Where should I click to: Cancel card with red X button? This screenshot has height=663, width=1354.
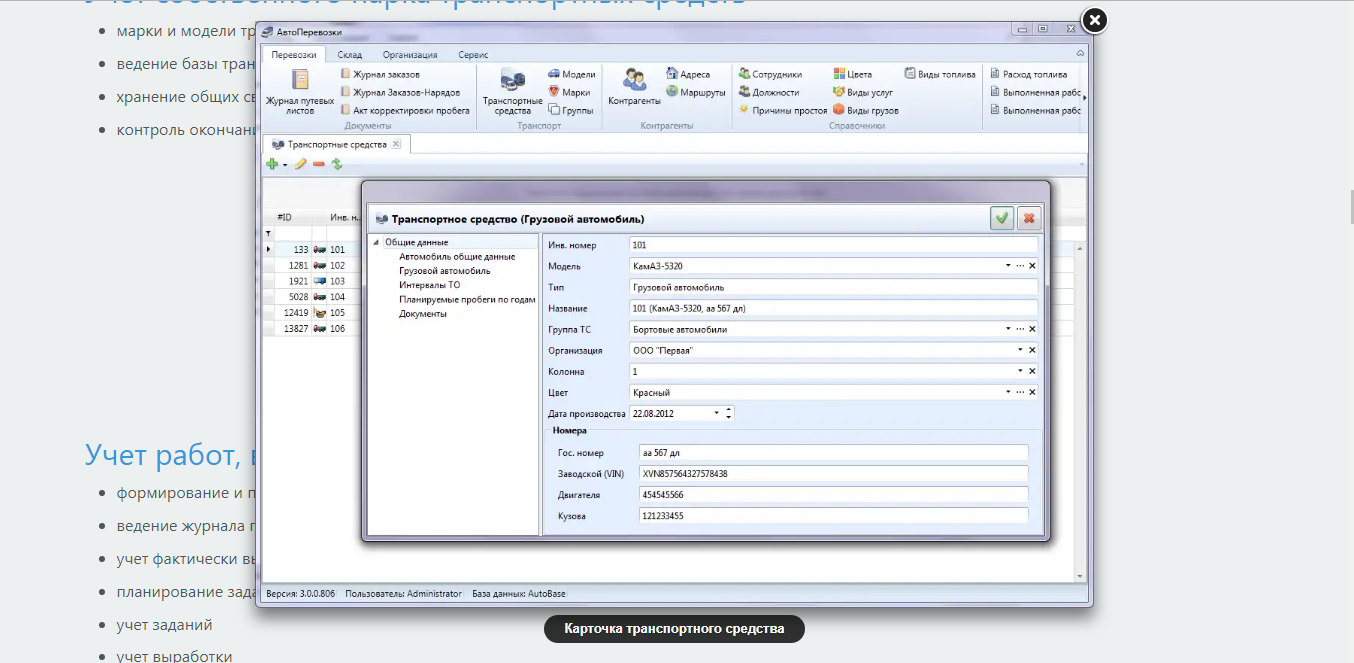[1027, 218]
